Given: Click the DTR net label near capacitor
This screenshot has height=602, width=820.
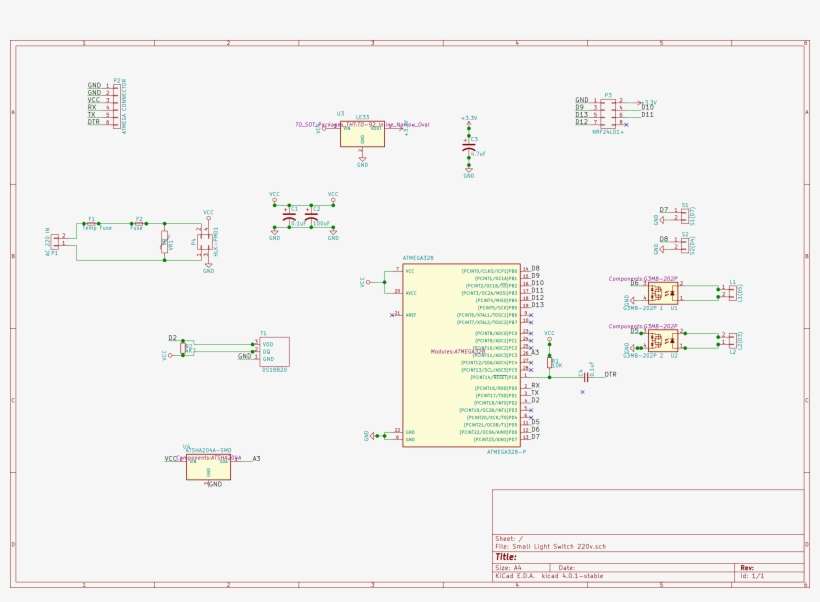Looking at the screenshot, I should tap(611, 375).
